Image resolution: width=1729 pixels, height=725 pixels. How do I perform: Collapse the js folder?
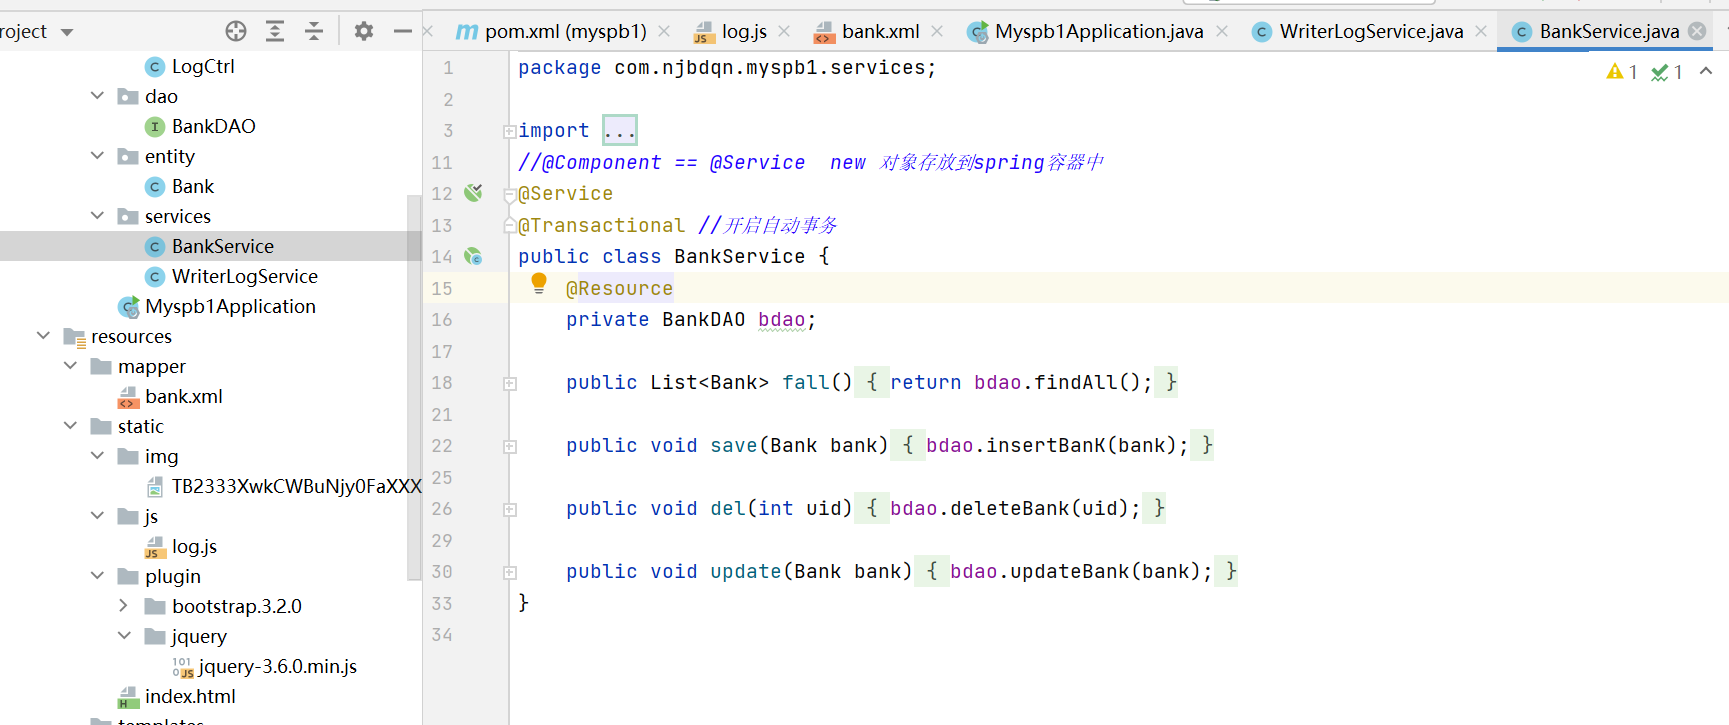(x=97, y=516)
